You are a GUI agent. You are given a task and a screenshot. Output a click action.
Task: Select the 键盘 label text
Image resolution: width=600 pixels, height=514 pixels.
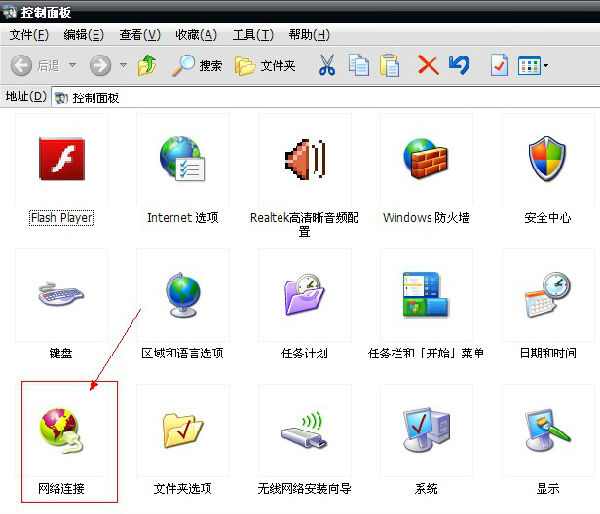61,353
